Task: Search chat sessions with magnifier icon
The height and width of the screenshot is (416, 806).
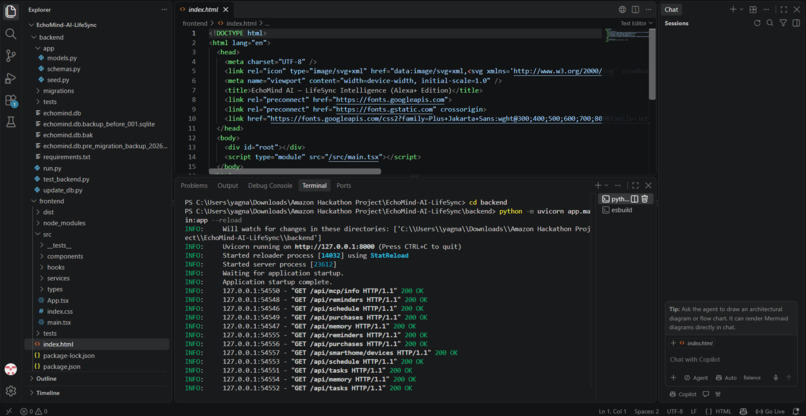Action: pyautogui.click(x=770, y=23)
